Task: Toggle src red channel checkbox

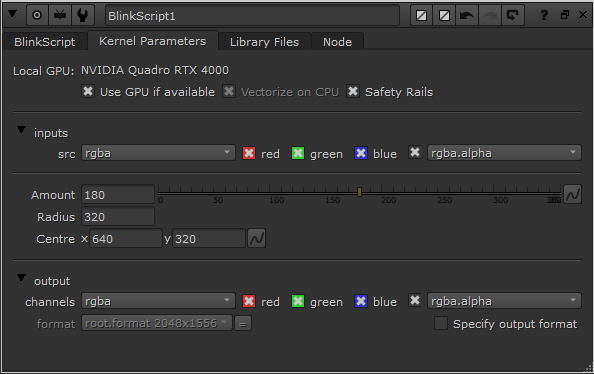Action: (x=249, y=153)
